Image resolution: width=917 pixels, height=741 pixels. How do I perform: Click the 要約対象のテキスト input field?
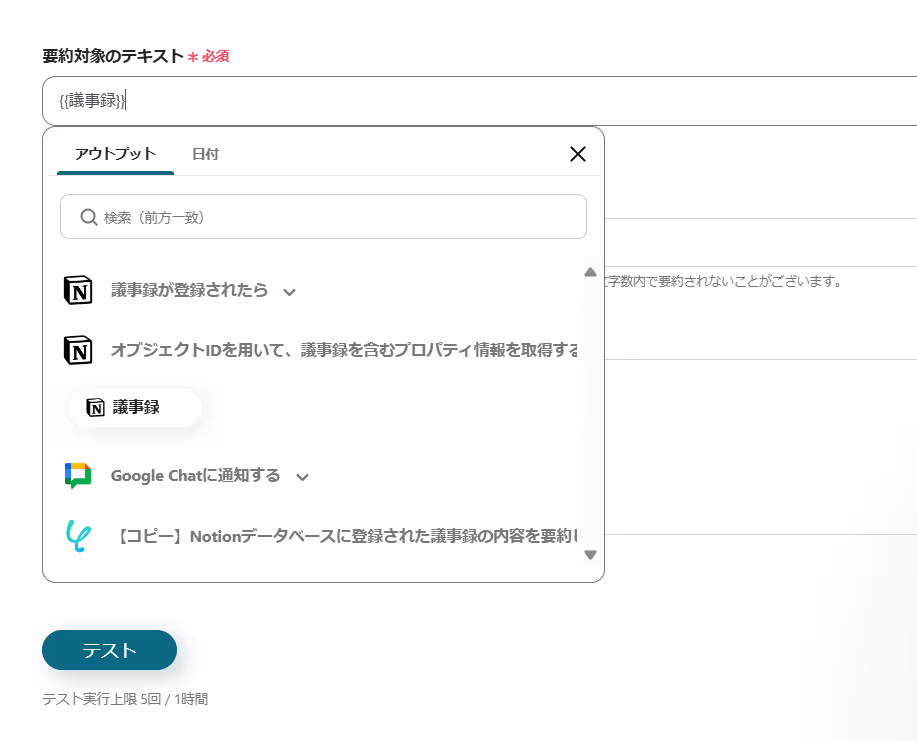pyautogui.click(x=480, y=101)
